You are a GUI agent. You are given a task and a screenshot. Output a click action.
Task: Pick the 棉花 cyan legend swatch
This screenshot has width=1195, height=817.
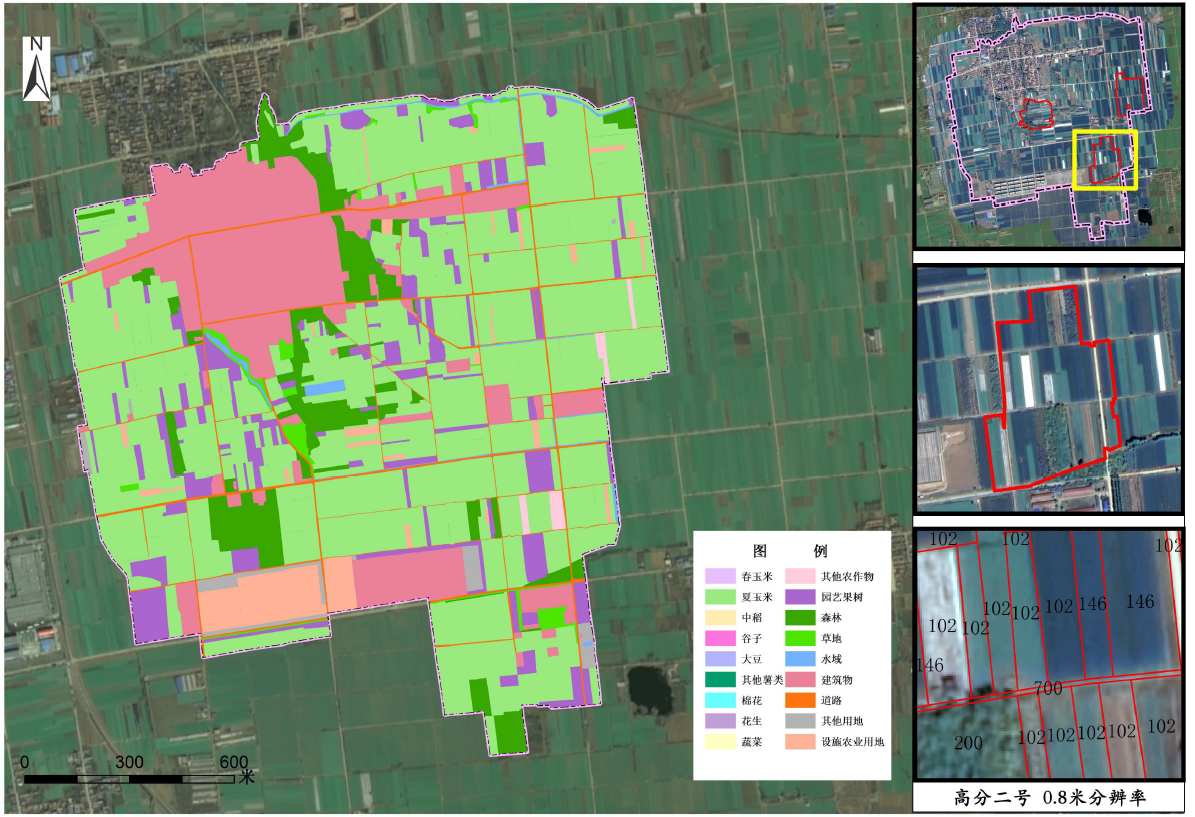pyautogui.click(x=719, y=700)
